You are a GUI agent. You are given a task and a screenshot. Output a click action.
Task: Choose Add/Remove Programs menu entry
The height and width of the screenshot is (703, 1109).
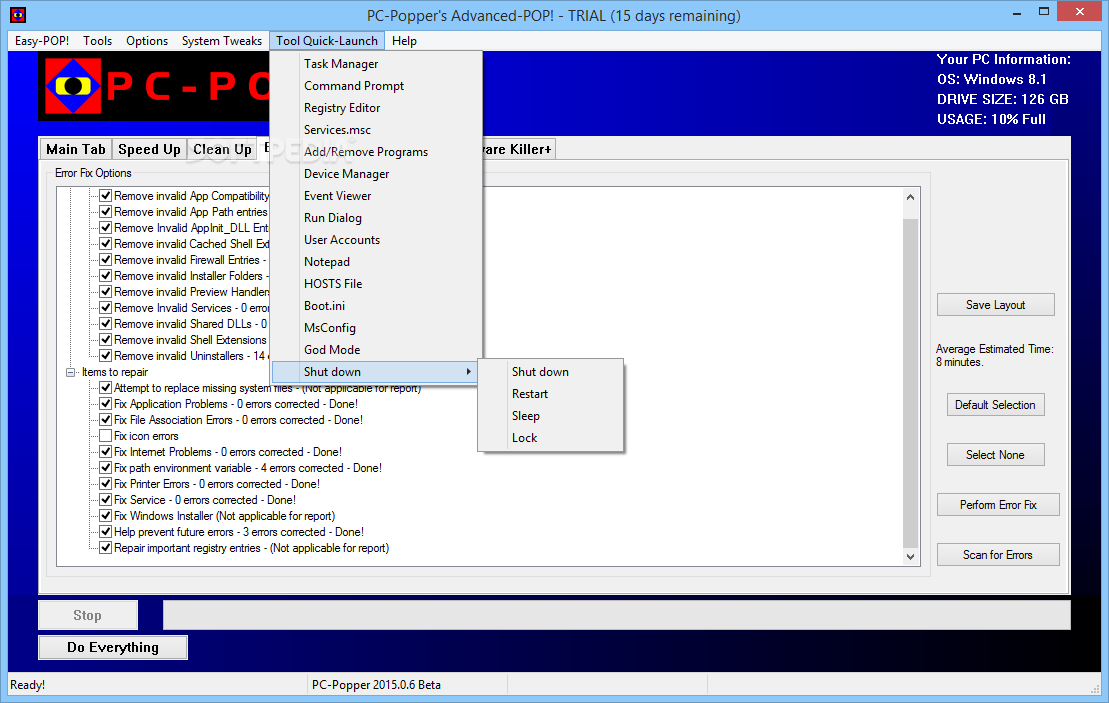(376, 151)
